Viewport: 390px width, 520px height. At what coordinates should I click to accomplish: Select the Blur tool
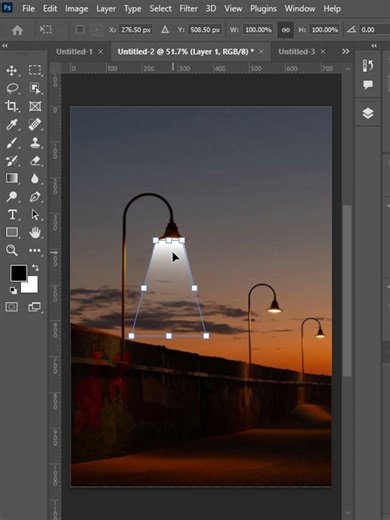coord(35,178)
